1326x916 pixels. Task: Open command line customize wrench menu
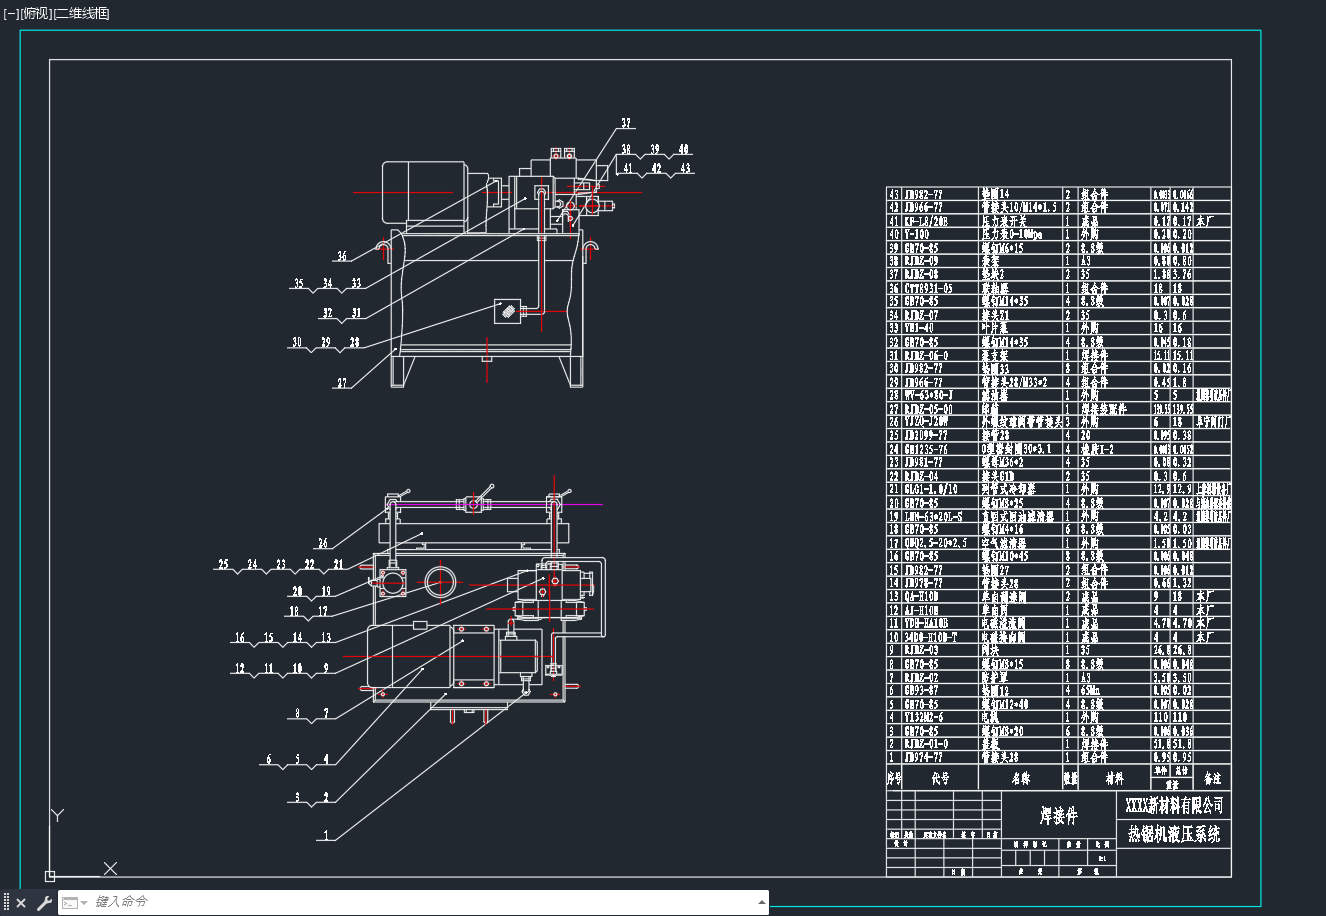[44, 903]
